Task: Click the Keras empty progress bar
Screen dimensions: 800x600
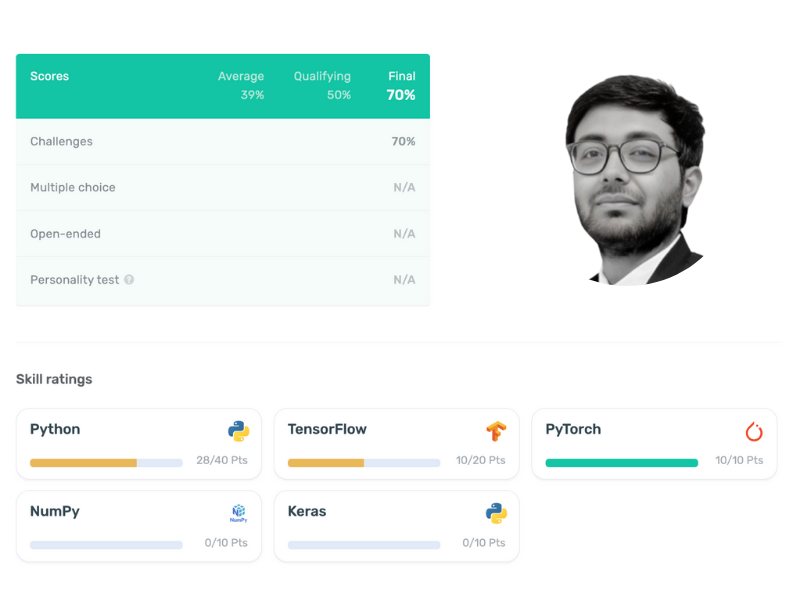Action: 364,545
